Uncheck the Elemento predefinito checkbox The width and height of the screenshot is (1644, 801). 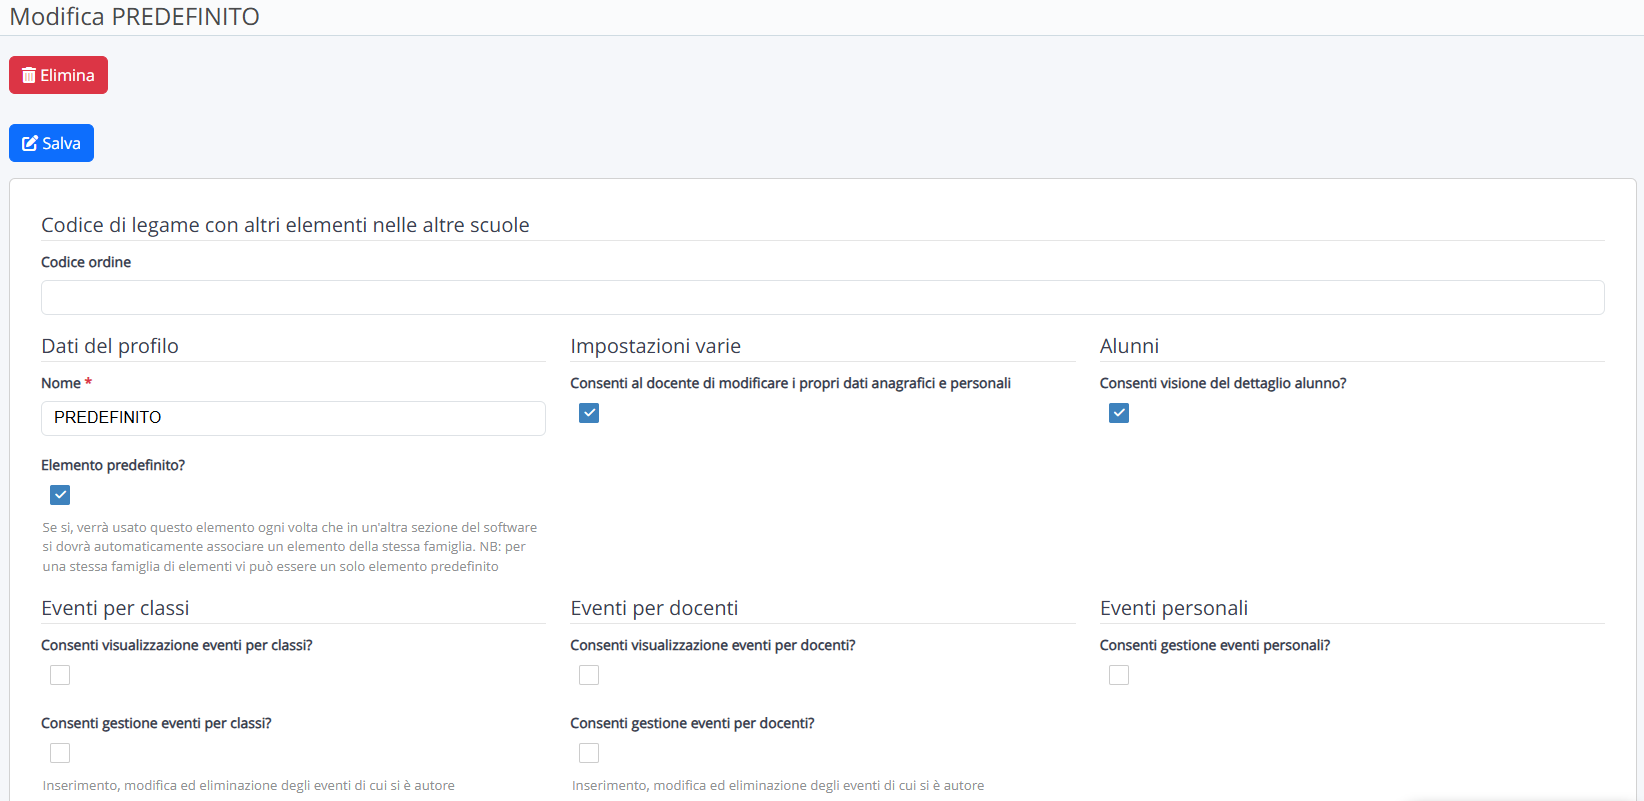pyautogui.click(x=60, y=495)
